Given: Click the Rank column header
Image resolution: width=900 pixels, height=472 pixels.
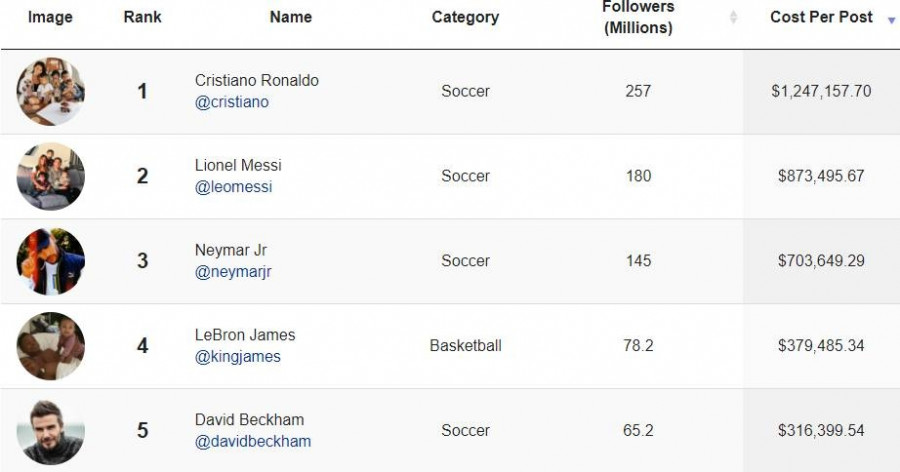Looking at the screenshot, I should (142, 17).
